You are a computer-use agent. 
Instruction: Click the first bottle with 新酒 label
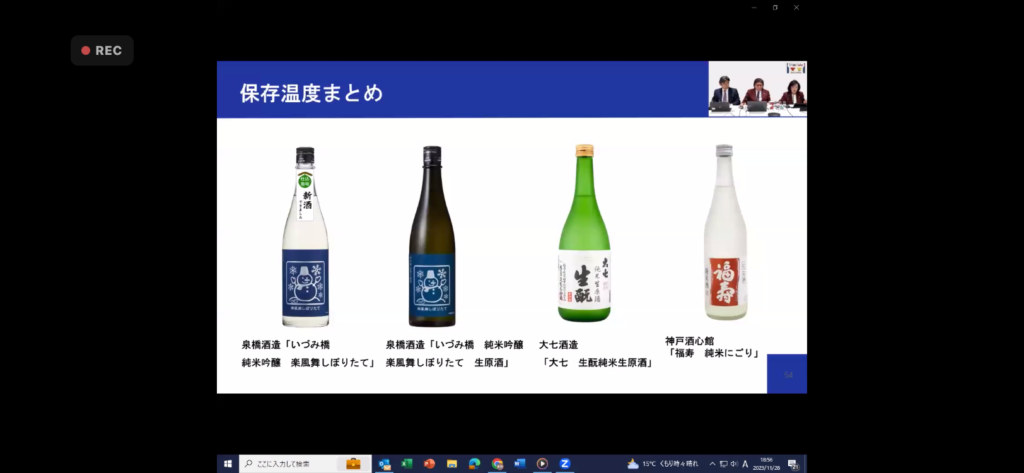[305, 236]
